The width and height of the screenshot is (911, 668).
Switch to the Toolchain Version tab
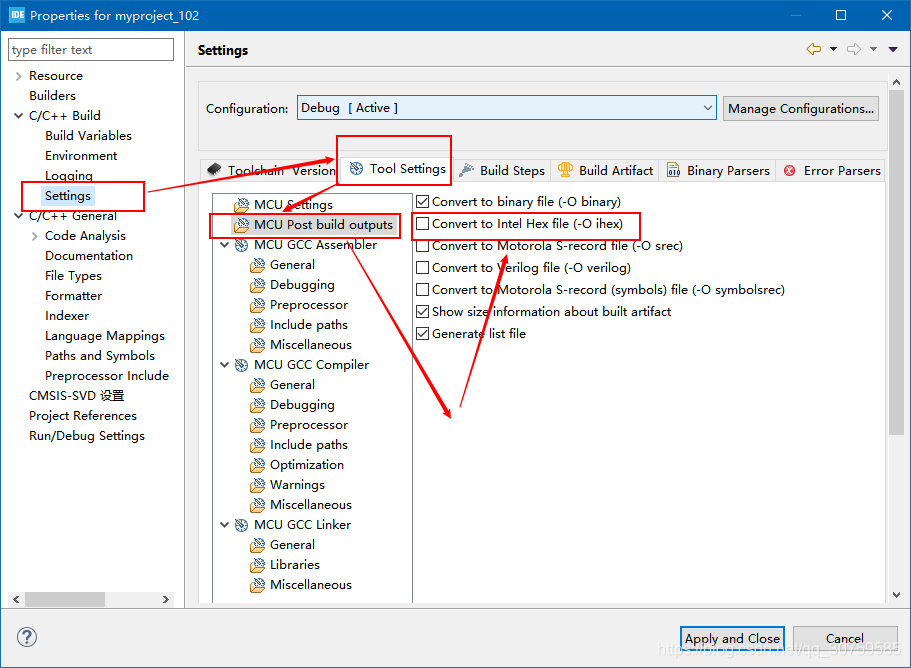[x=271, y=171]
